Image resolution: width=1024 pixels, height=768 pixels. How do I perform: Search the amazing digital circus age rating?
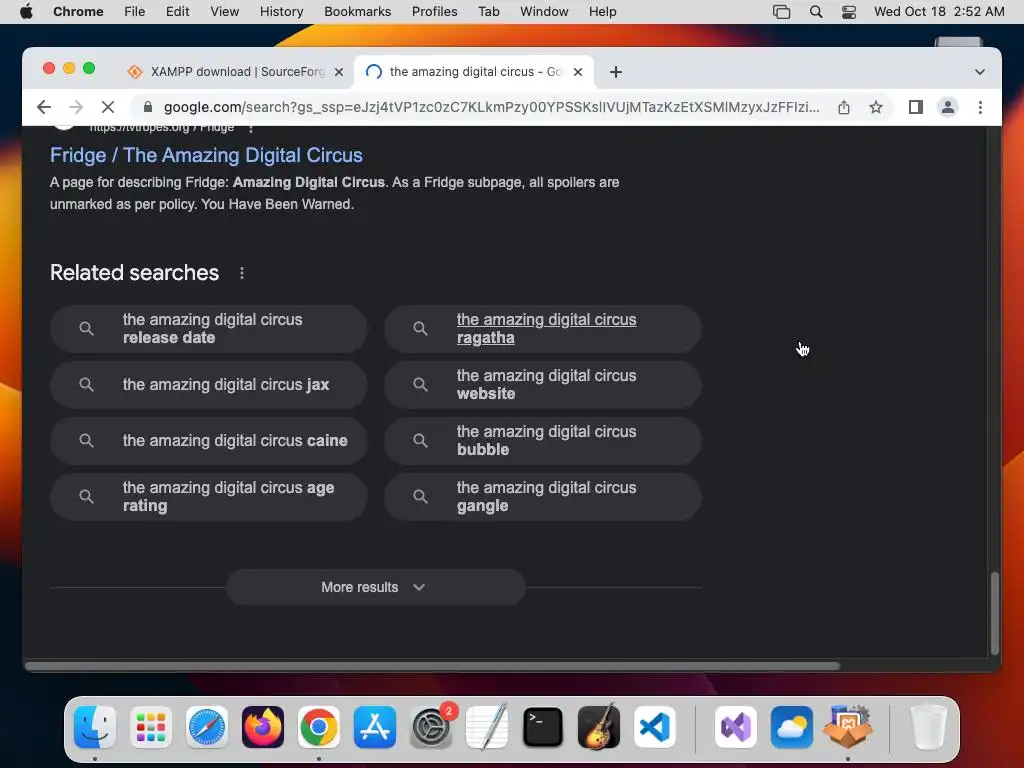(x=209, y=497)
